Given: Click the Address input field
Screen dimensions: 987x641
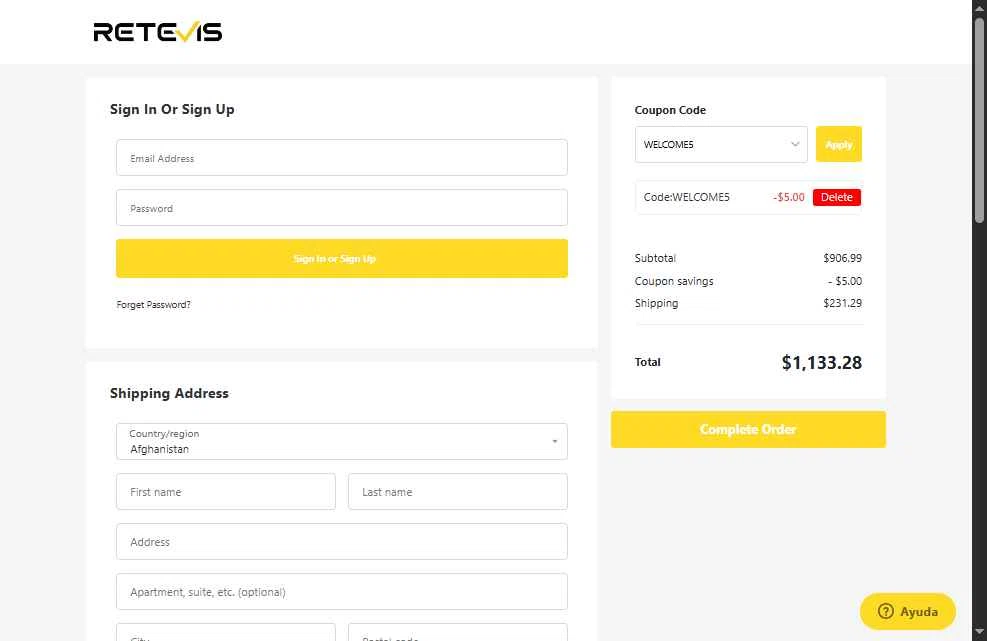Looking at the screenshot, I should click(342, 542).
